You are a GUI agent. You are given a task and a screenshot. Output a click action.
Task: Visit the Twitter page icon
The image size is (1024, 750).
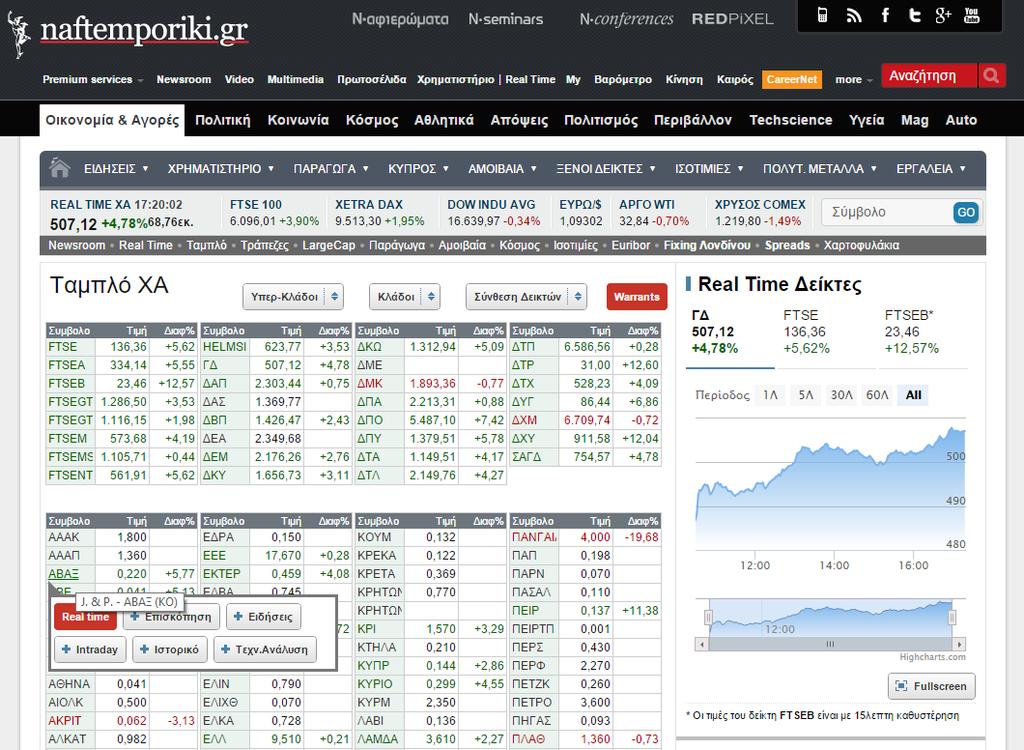tap(914, 15)
